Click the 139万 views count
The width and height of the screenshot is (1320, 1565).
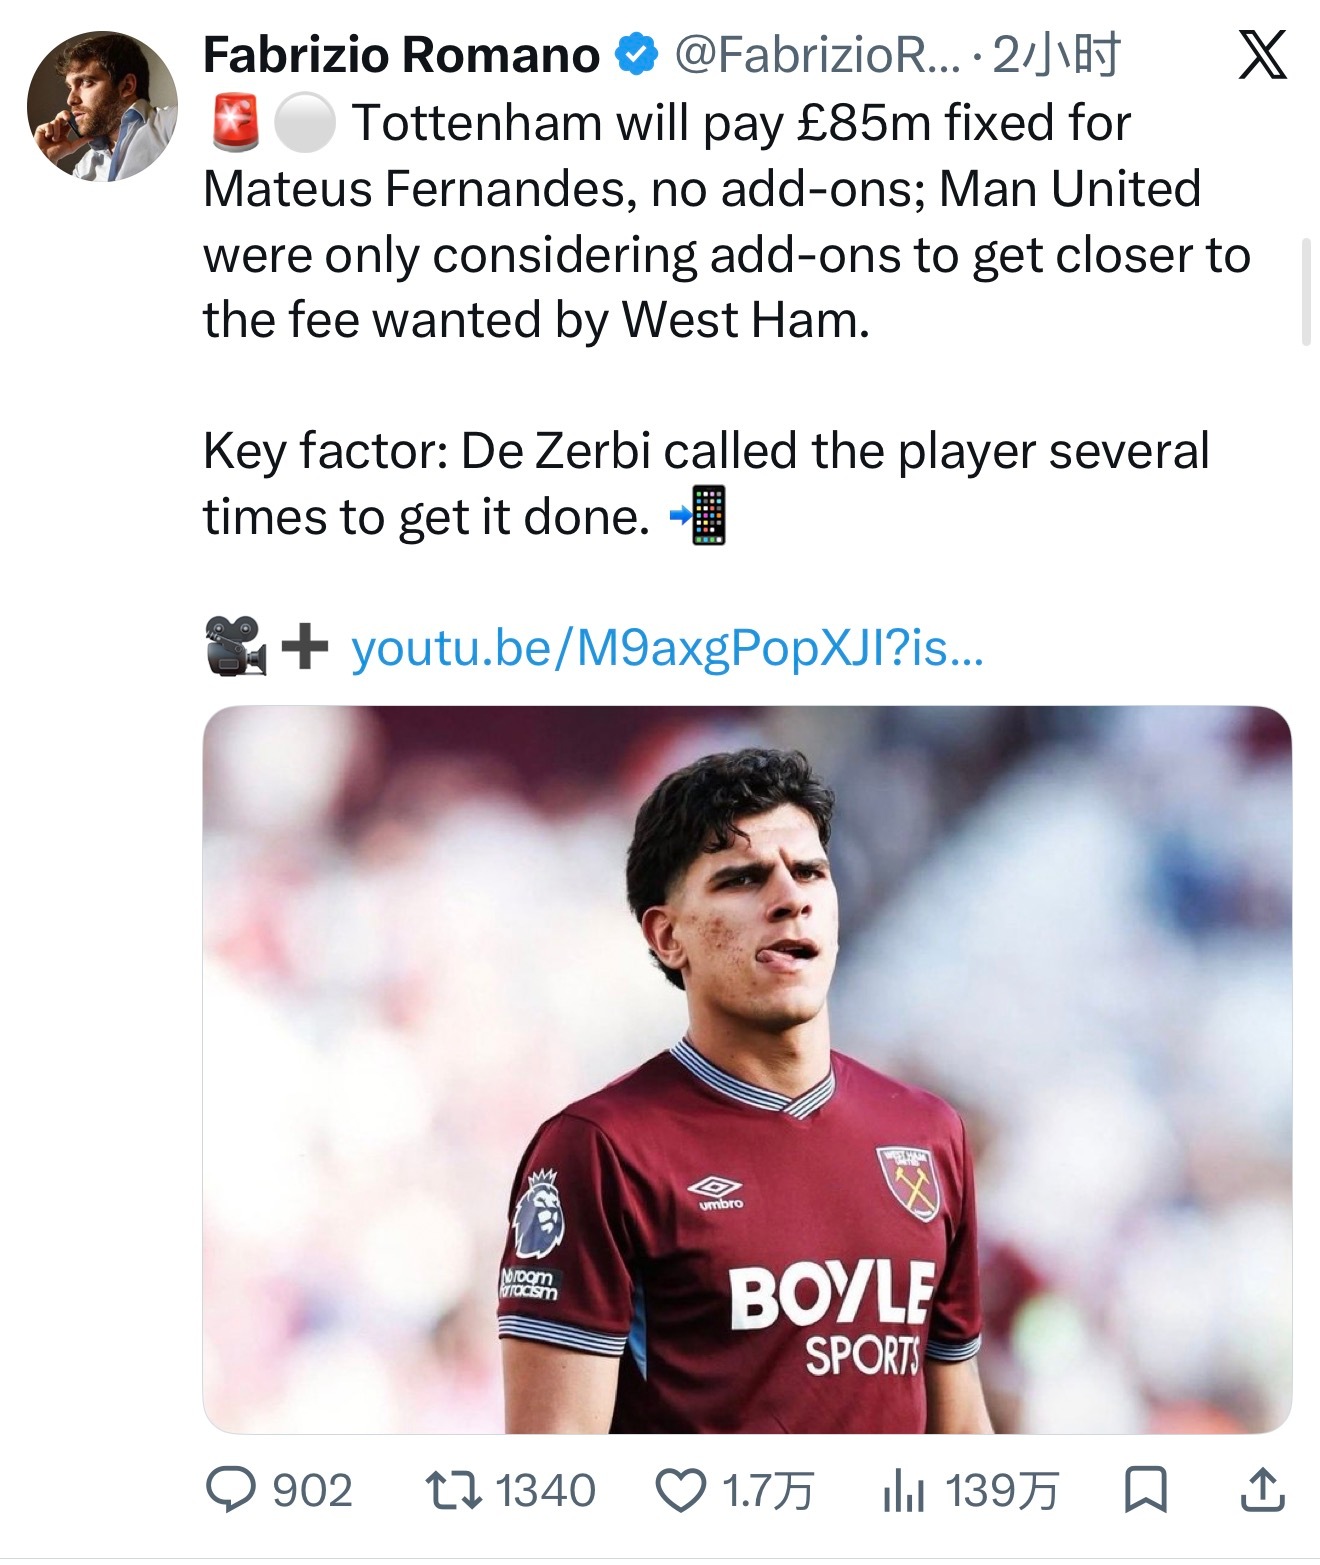[1001, 1491]
